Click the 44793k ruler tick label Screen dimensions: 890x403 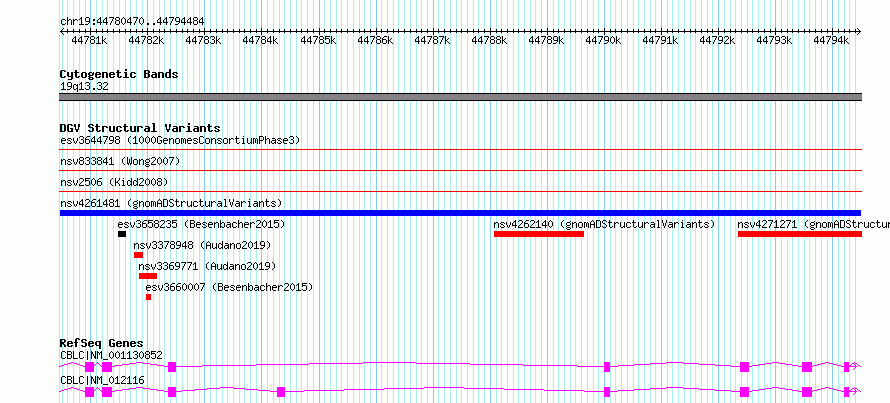tap(775, 40)
